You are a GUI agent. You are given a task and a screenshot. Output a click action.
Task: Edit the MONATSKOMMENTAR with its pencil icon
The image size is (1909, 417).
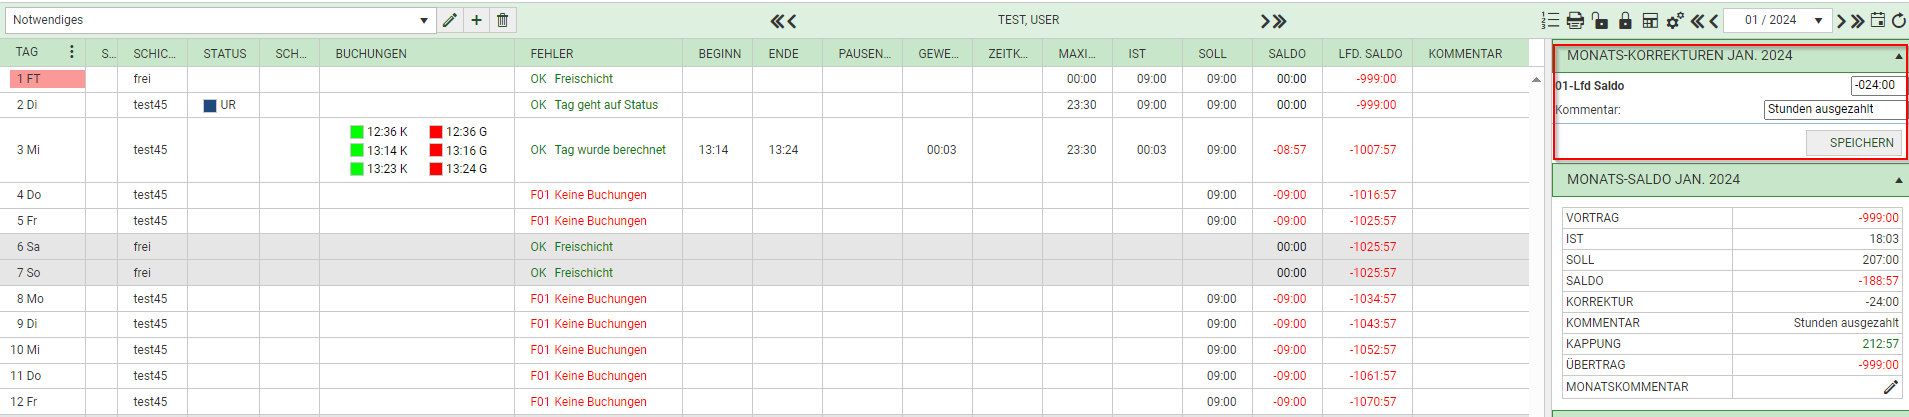point(1890,387)
